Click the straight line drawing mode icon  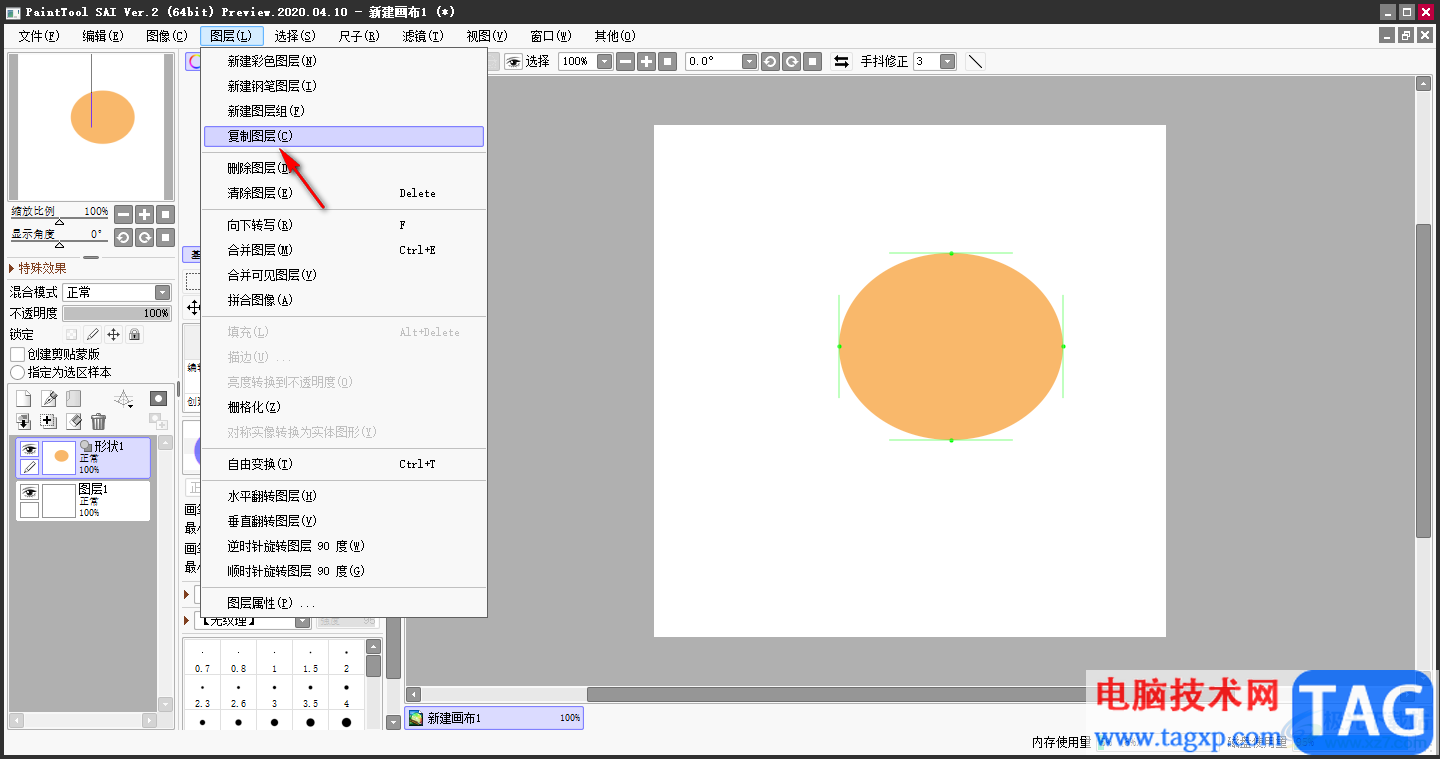pos(975,62)
